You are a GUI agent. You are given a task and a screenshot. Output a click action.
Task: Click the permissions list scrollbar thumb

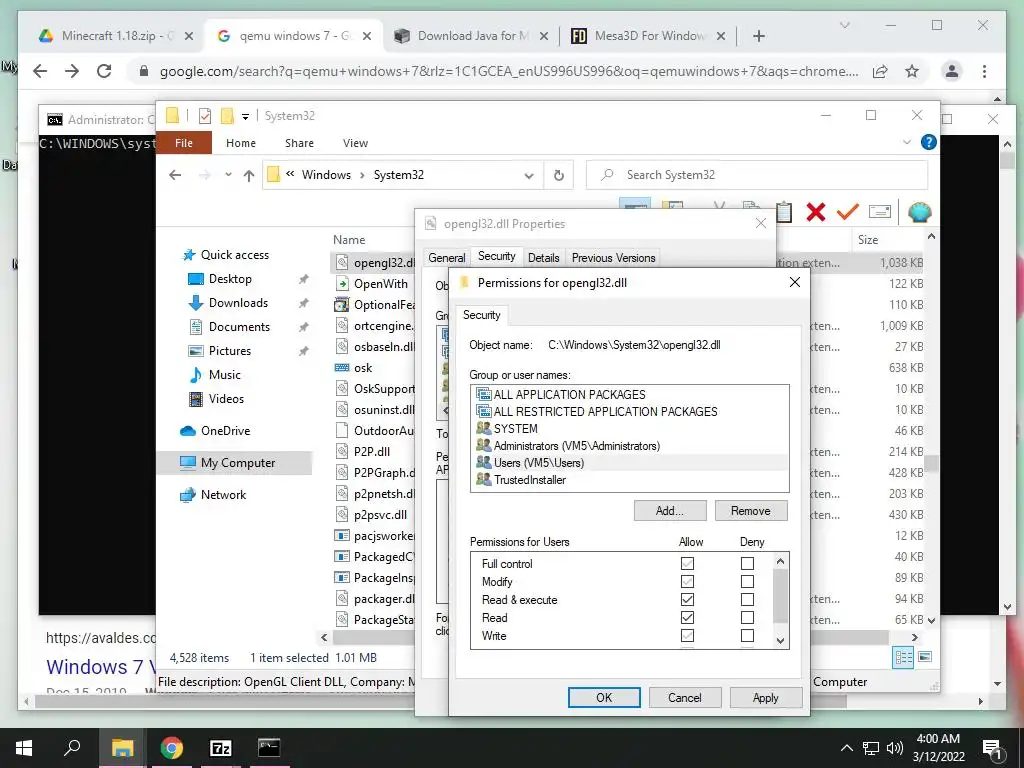coord(780,596)
